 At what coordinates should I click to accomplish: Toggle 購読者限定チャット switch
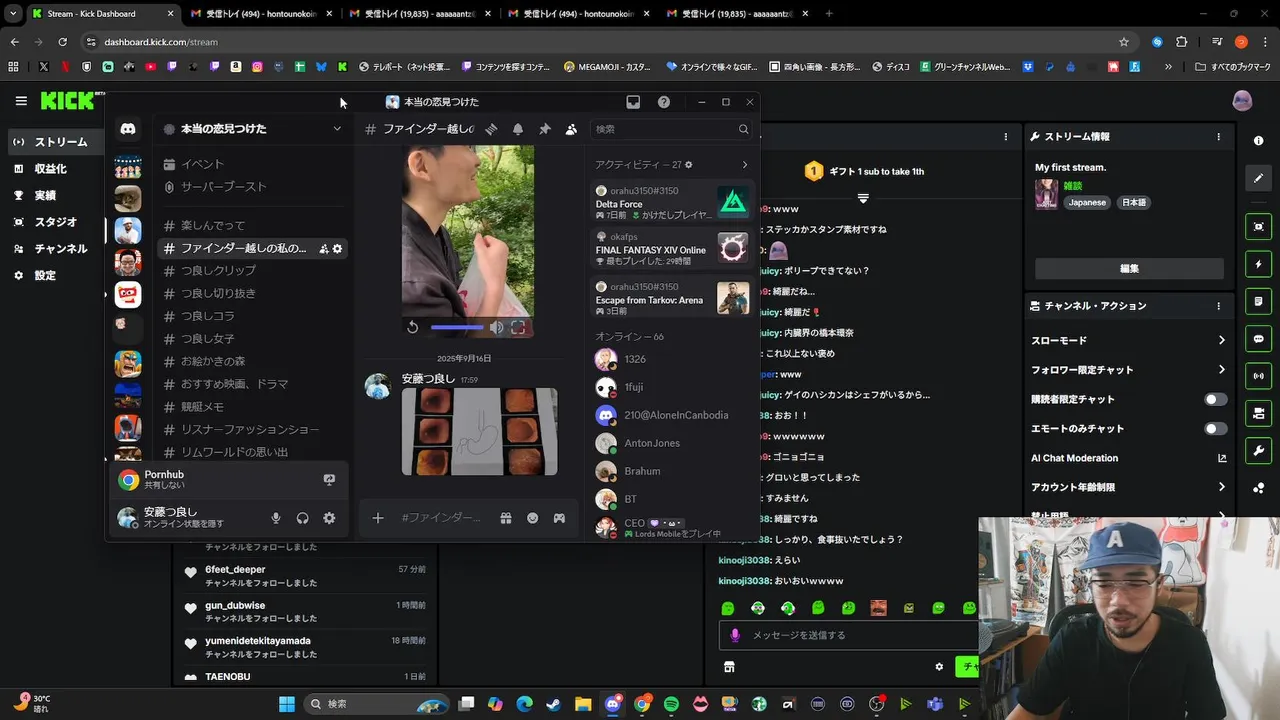pyautogui.click(x=1215, y=399)
